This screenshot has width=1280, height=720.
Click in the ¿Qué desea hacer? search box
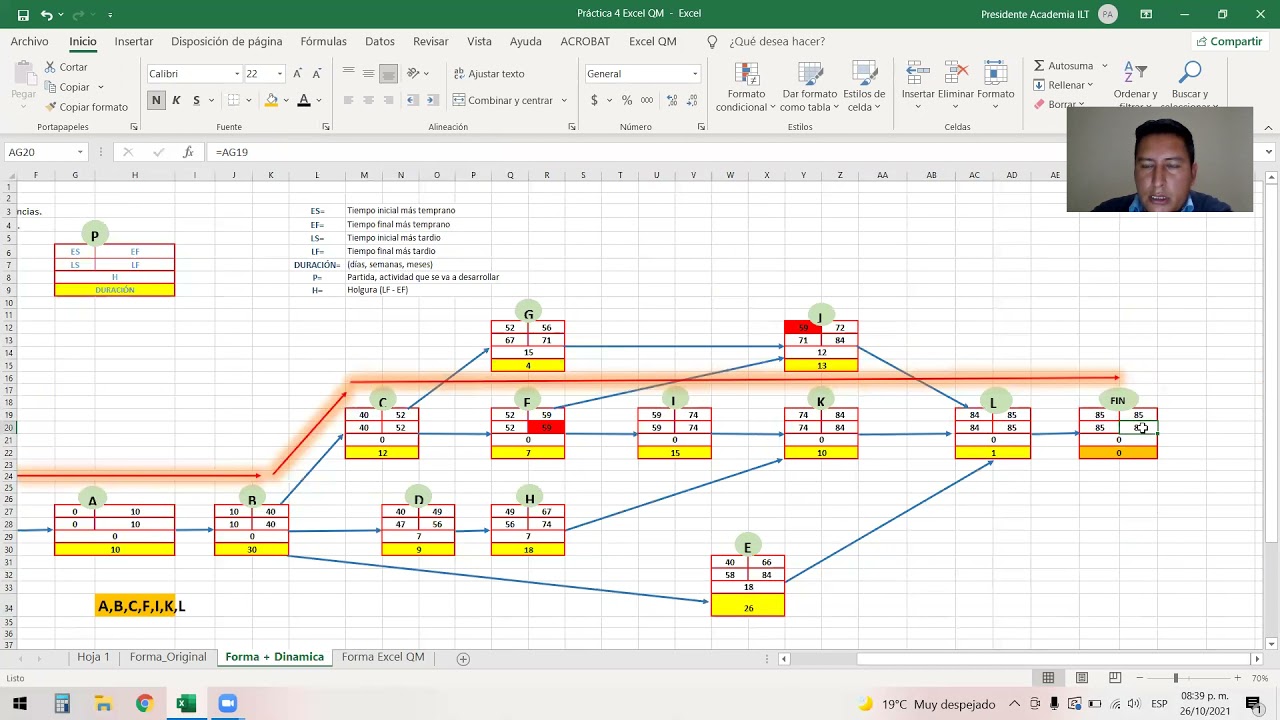click(776, 42)
